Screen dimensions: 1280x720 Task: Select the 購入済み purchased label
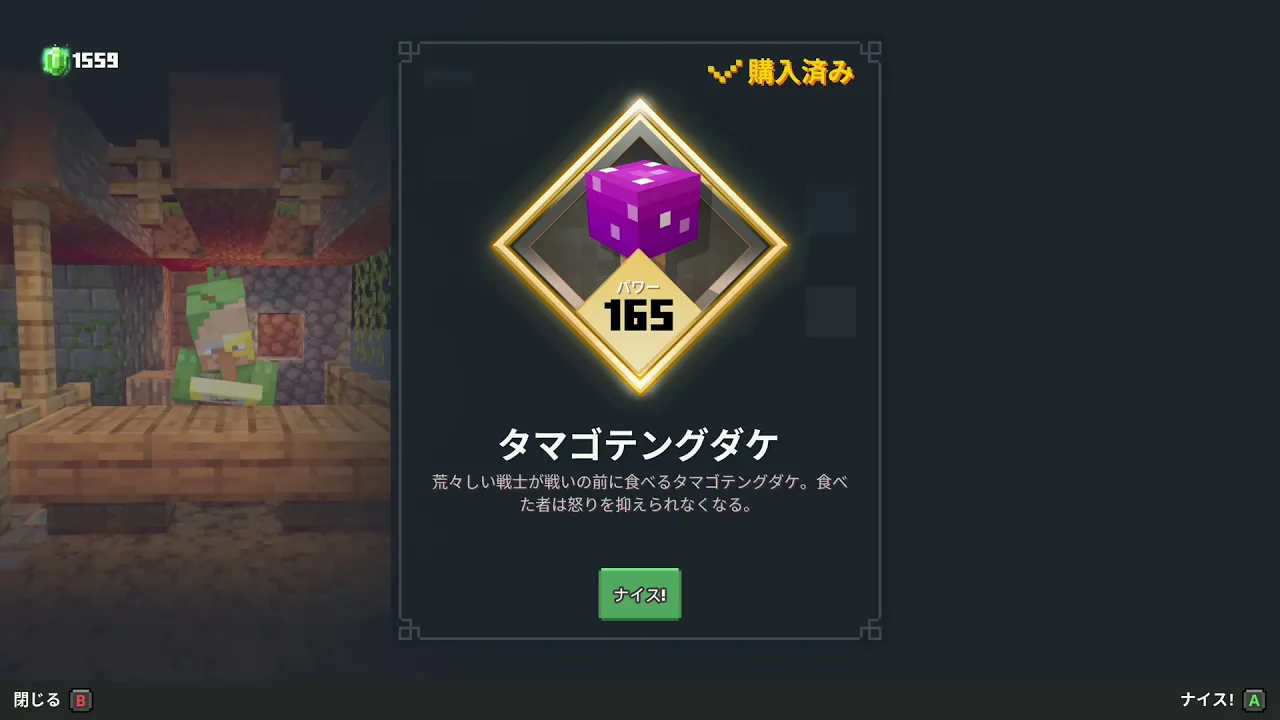click(x=801, y=72)
